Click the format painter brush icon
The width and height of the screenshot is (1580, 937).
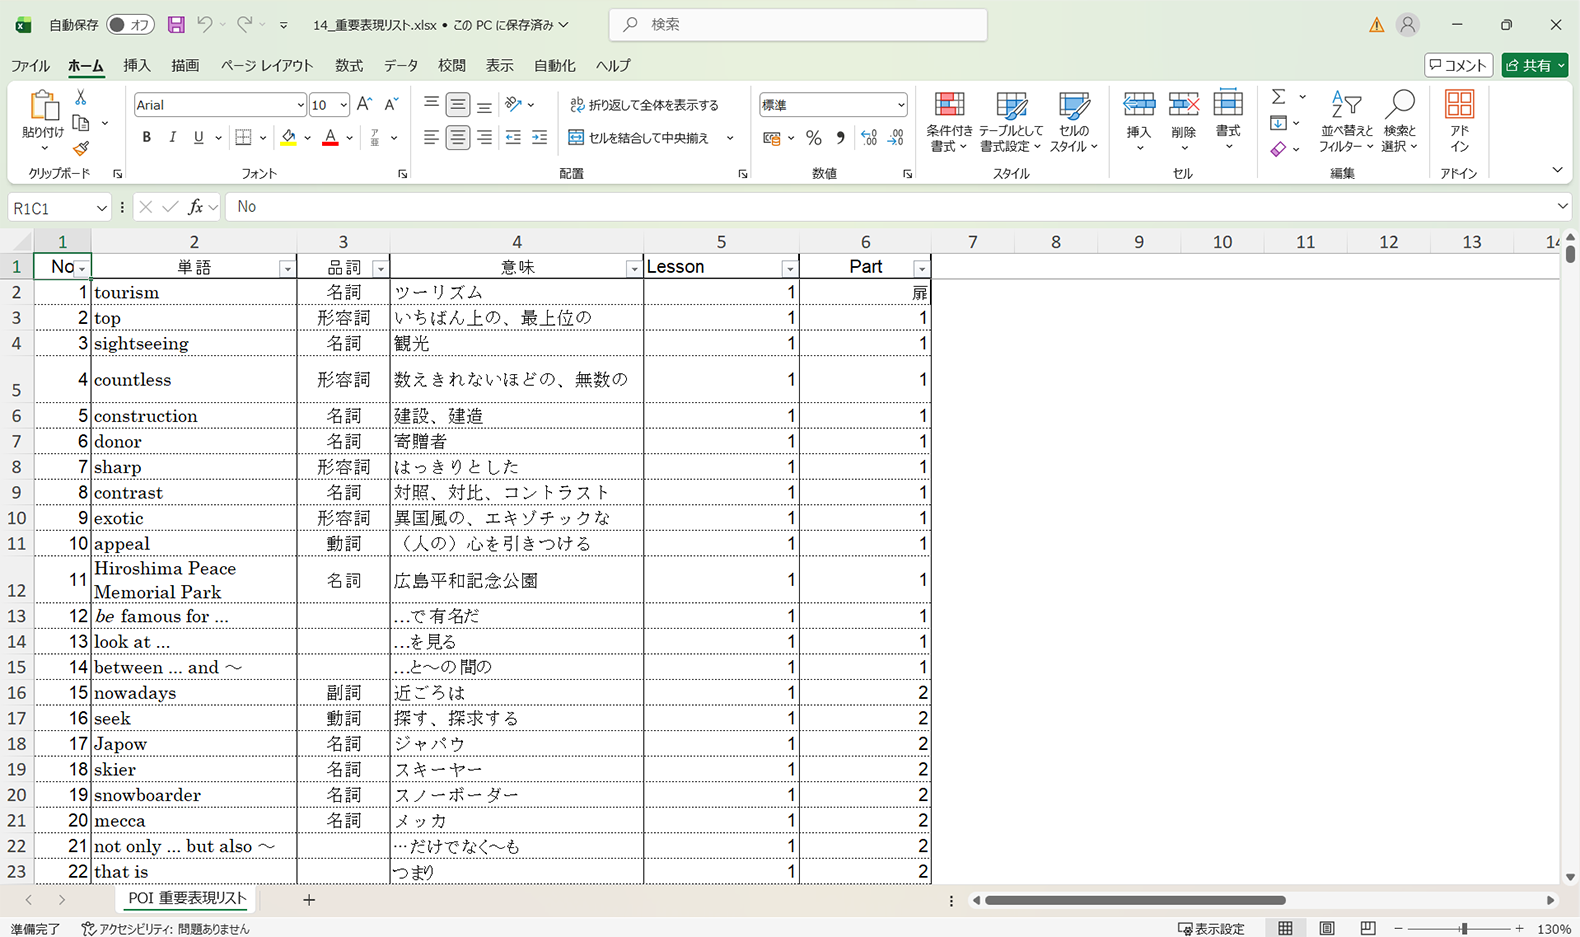[81, 148]
